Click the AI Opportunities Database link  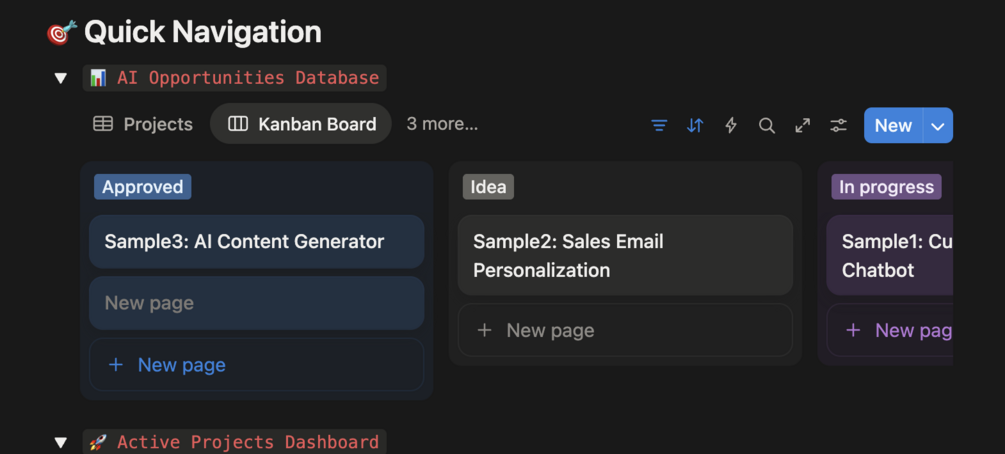(247, 78)
